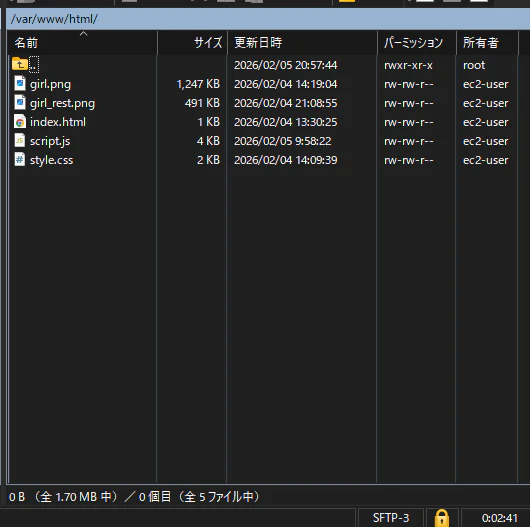The width and height of the screenshot is (530, 527).
Task: Click the index.html Chrome file icon
Action: 20,121
